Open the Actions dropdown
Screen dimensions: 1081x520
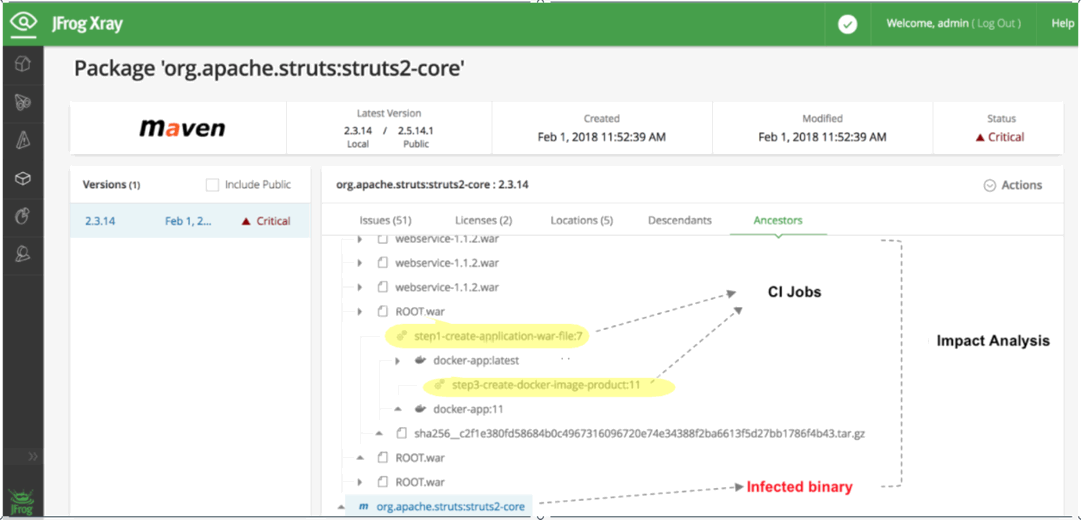click(1013, 185)
